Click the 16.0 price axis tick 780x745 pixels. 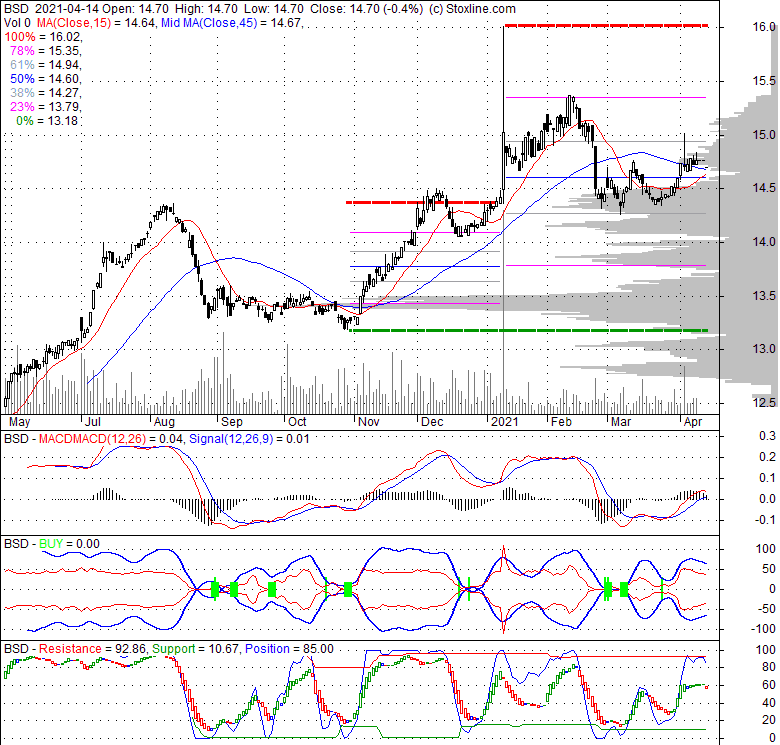764,27
